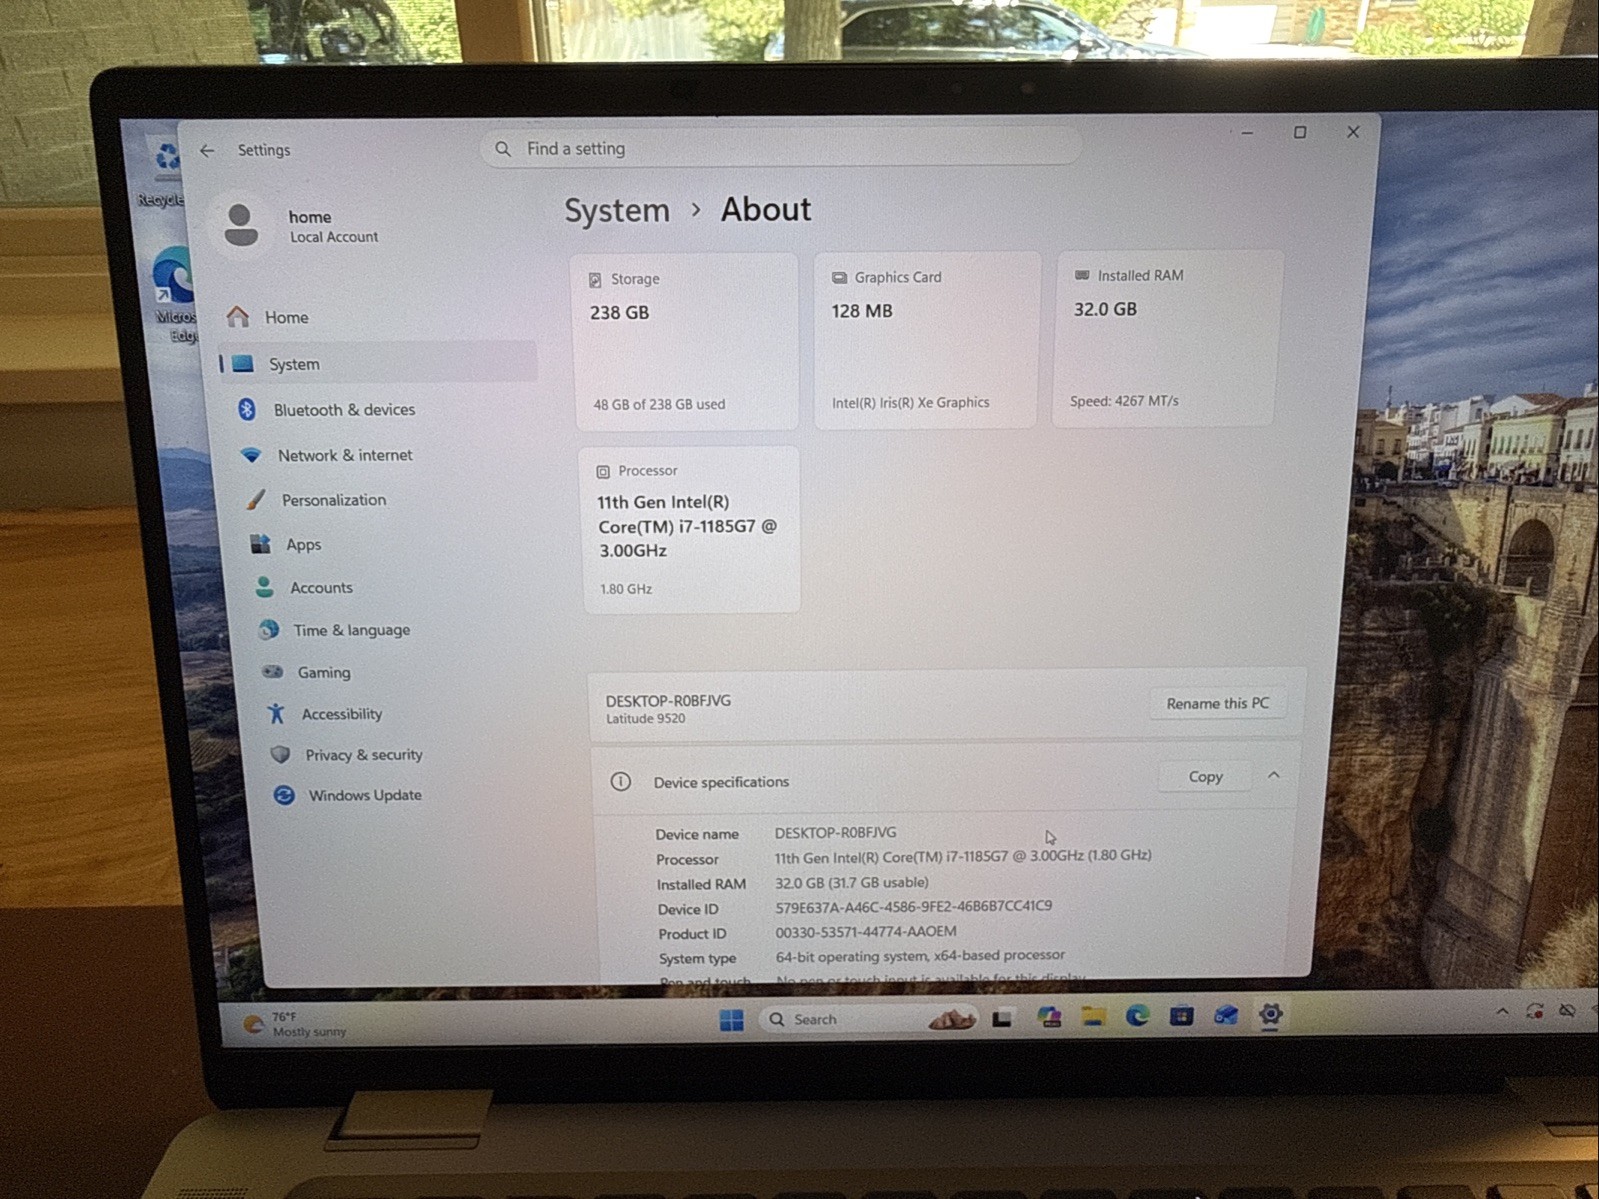Minimize the Settings window
1599x1199 pixels.
coord(1247,133)
